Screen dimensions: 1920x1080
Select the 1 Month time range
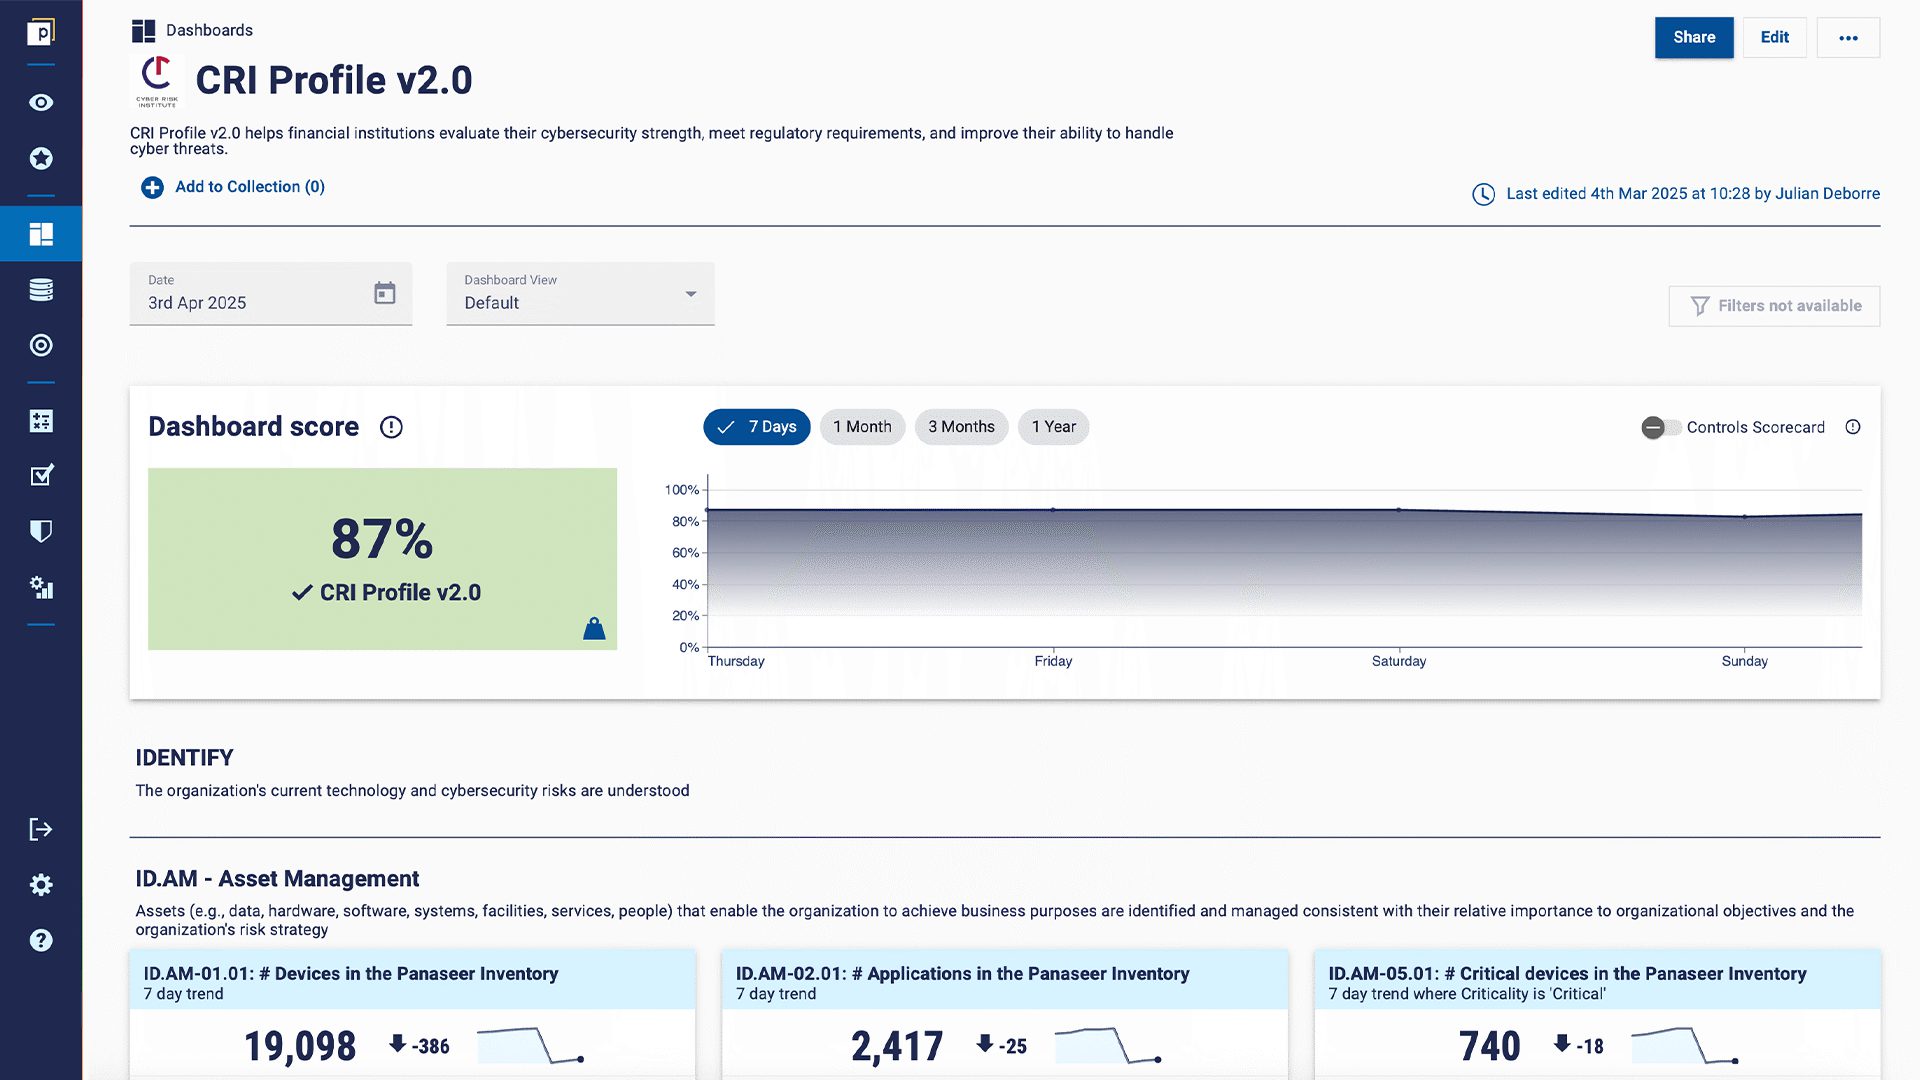(862, 427)
